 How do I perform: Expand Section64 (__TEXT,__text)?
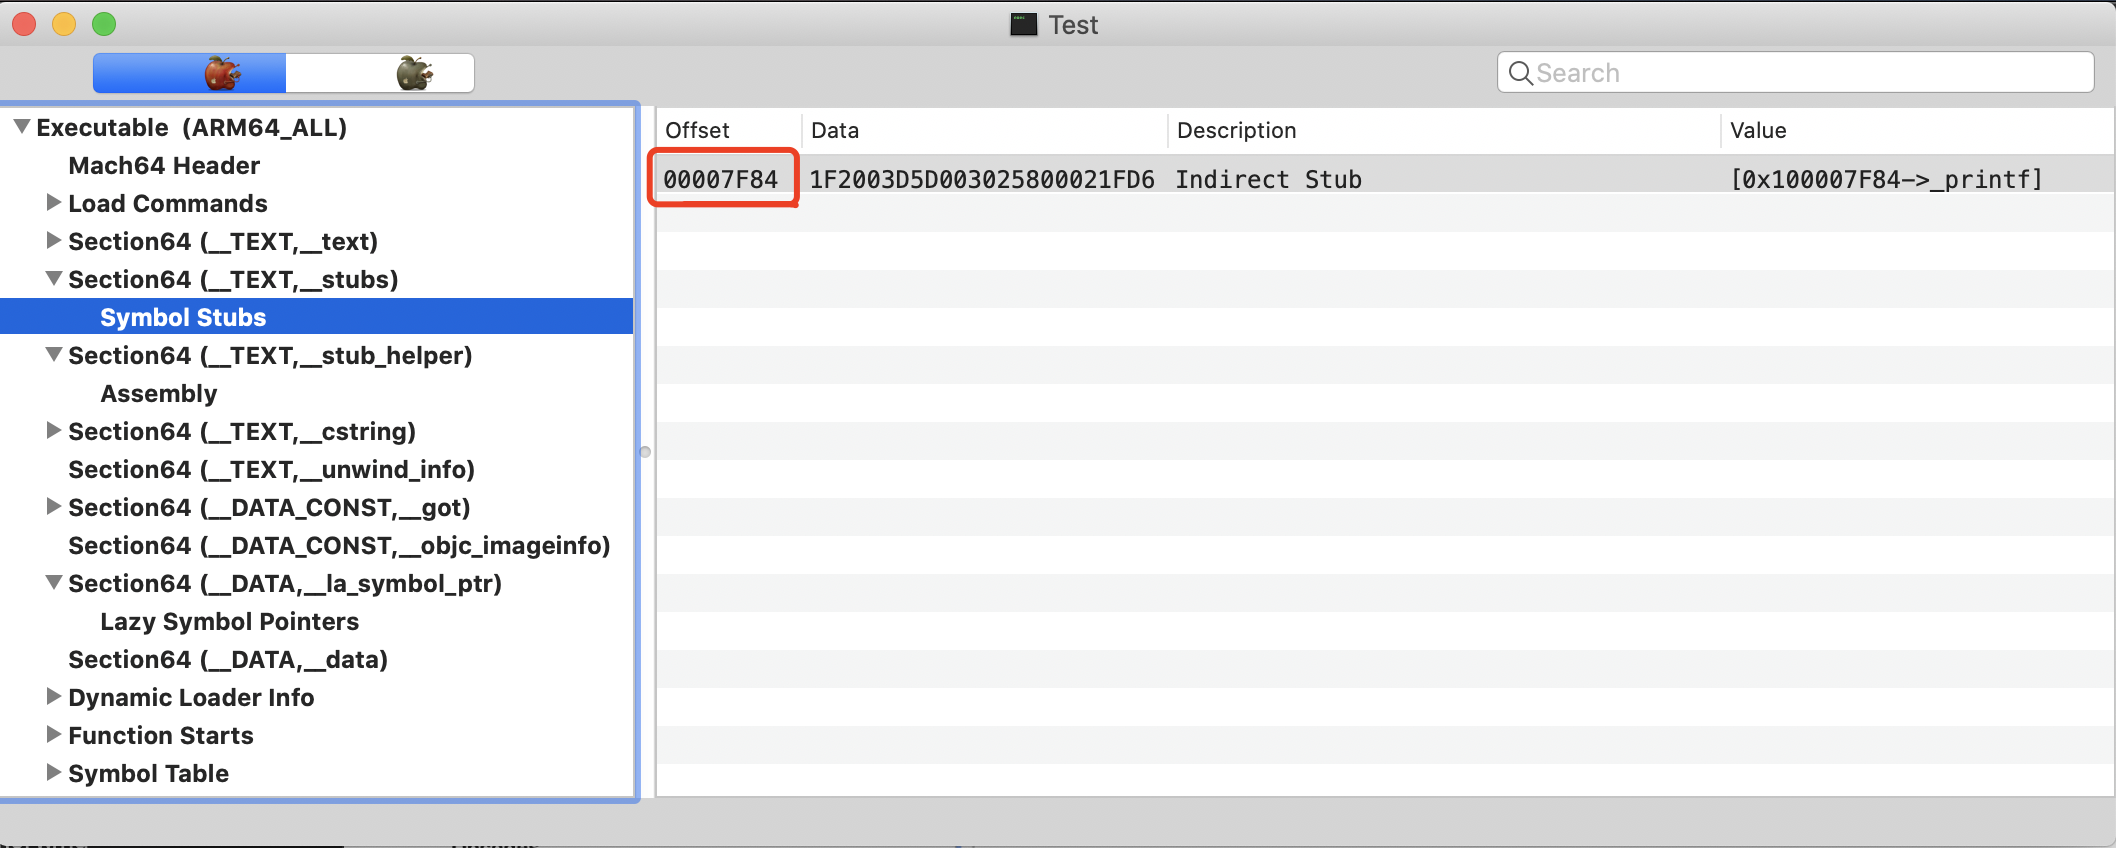(54, 241)
